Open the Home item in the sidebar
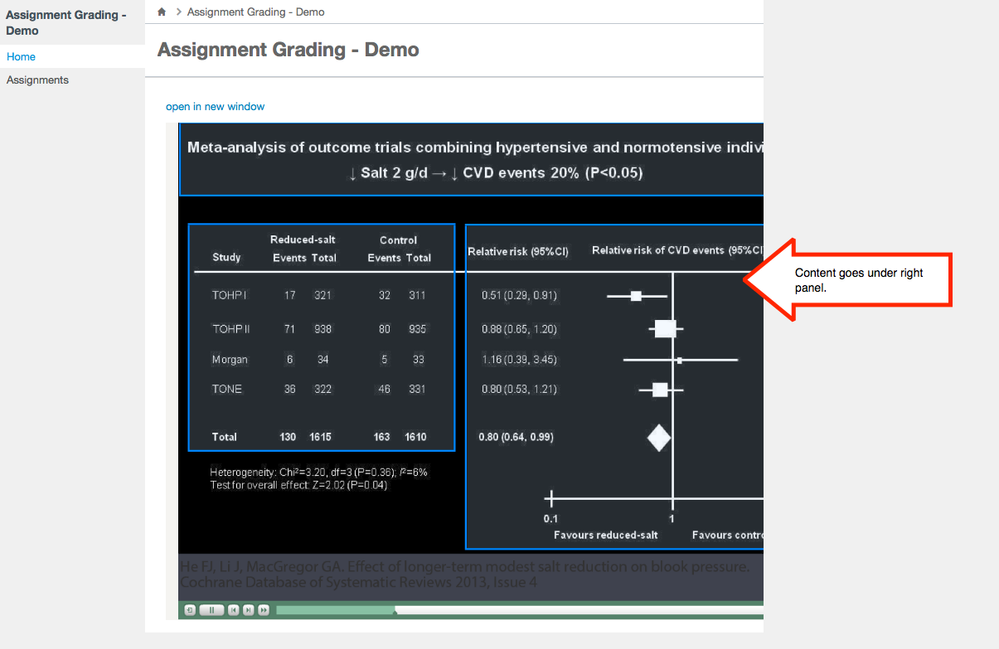This screenshot has width=999, height=649. [21, 57]
